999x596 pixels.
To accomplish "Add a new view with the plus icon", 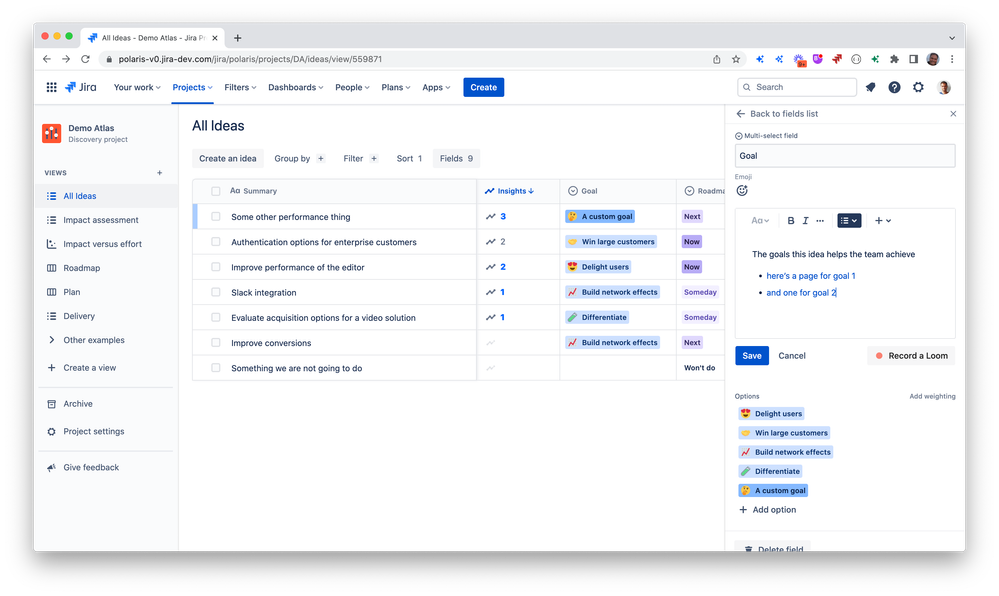I will point(159,173).
